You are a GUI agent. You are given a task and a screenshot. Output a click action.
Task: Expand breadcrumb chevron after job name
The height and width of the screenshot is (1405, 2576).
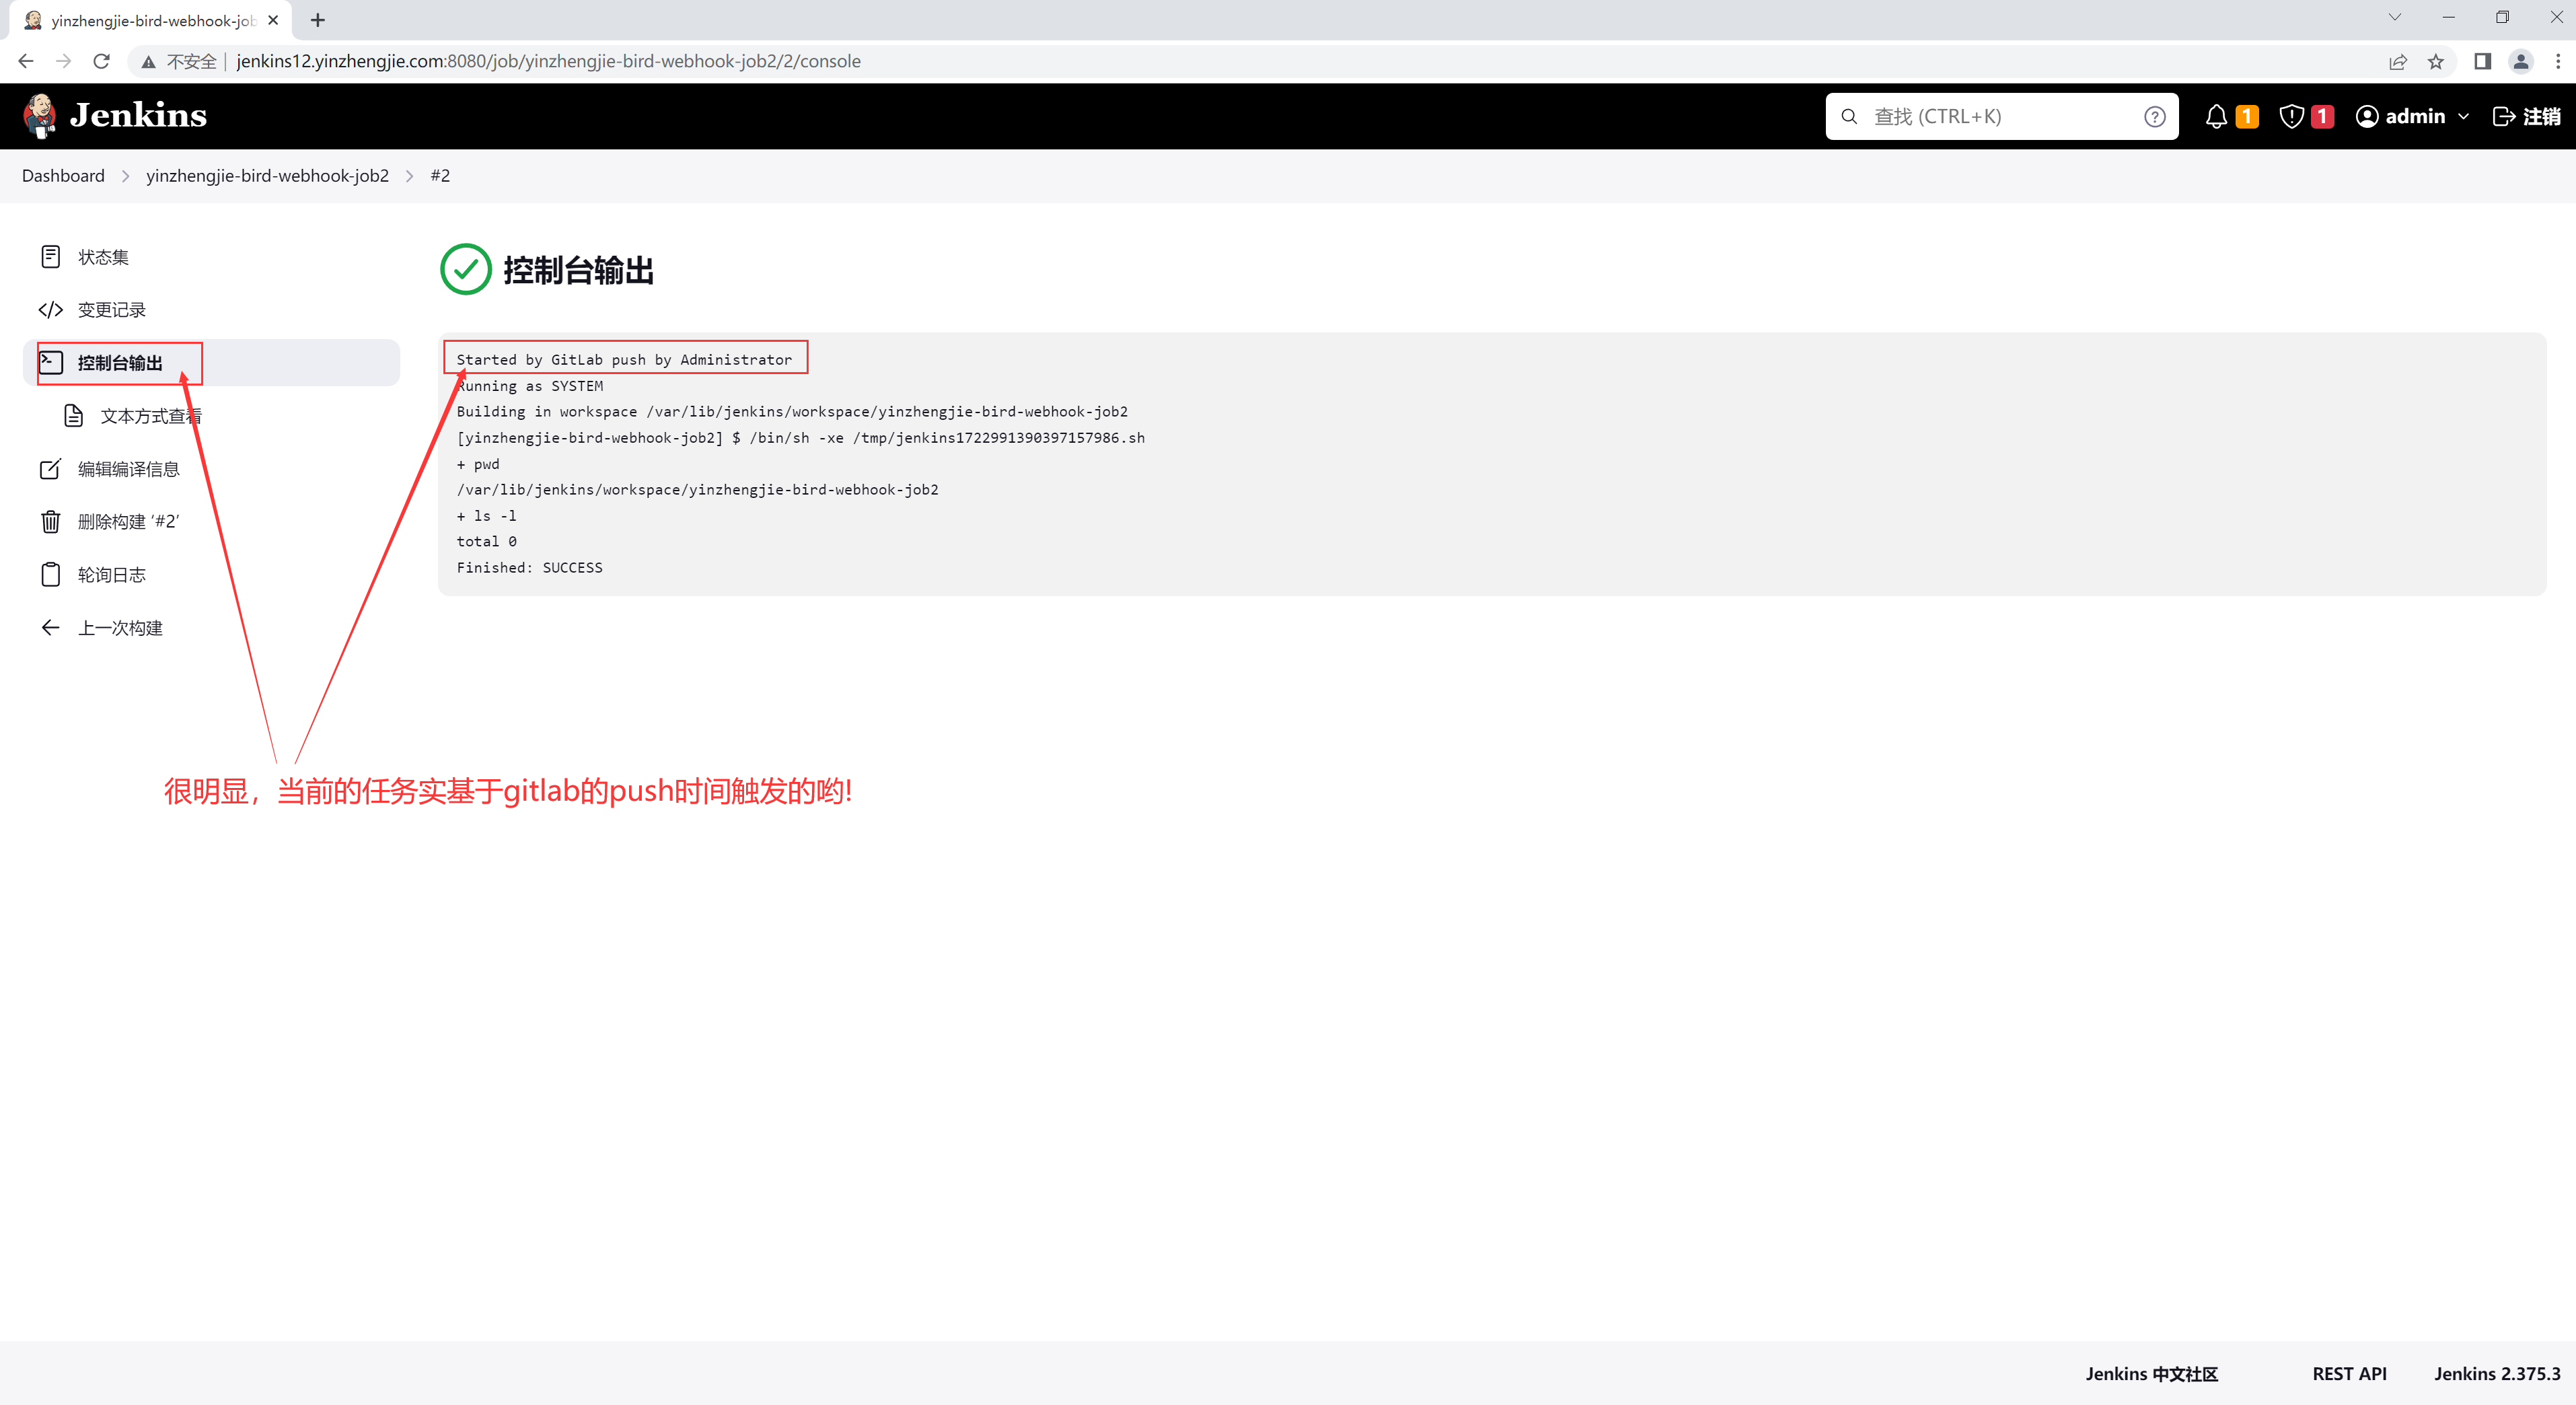(410, 176)
